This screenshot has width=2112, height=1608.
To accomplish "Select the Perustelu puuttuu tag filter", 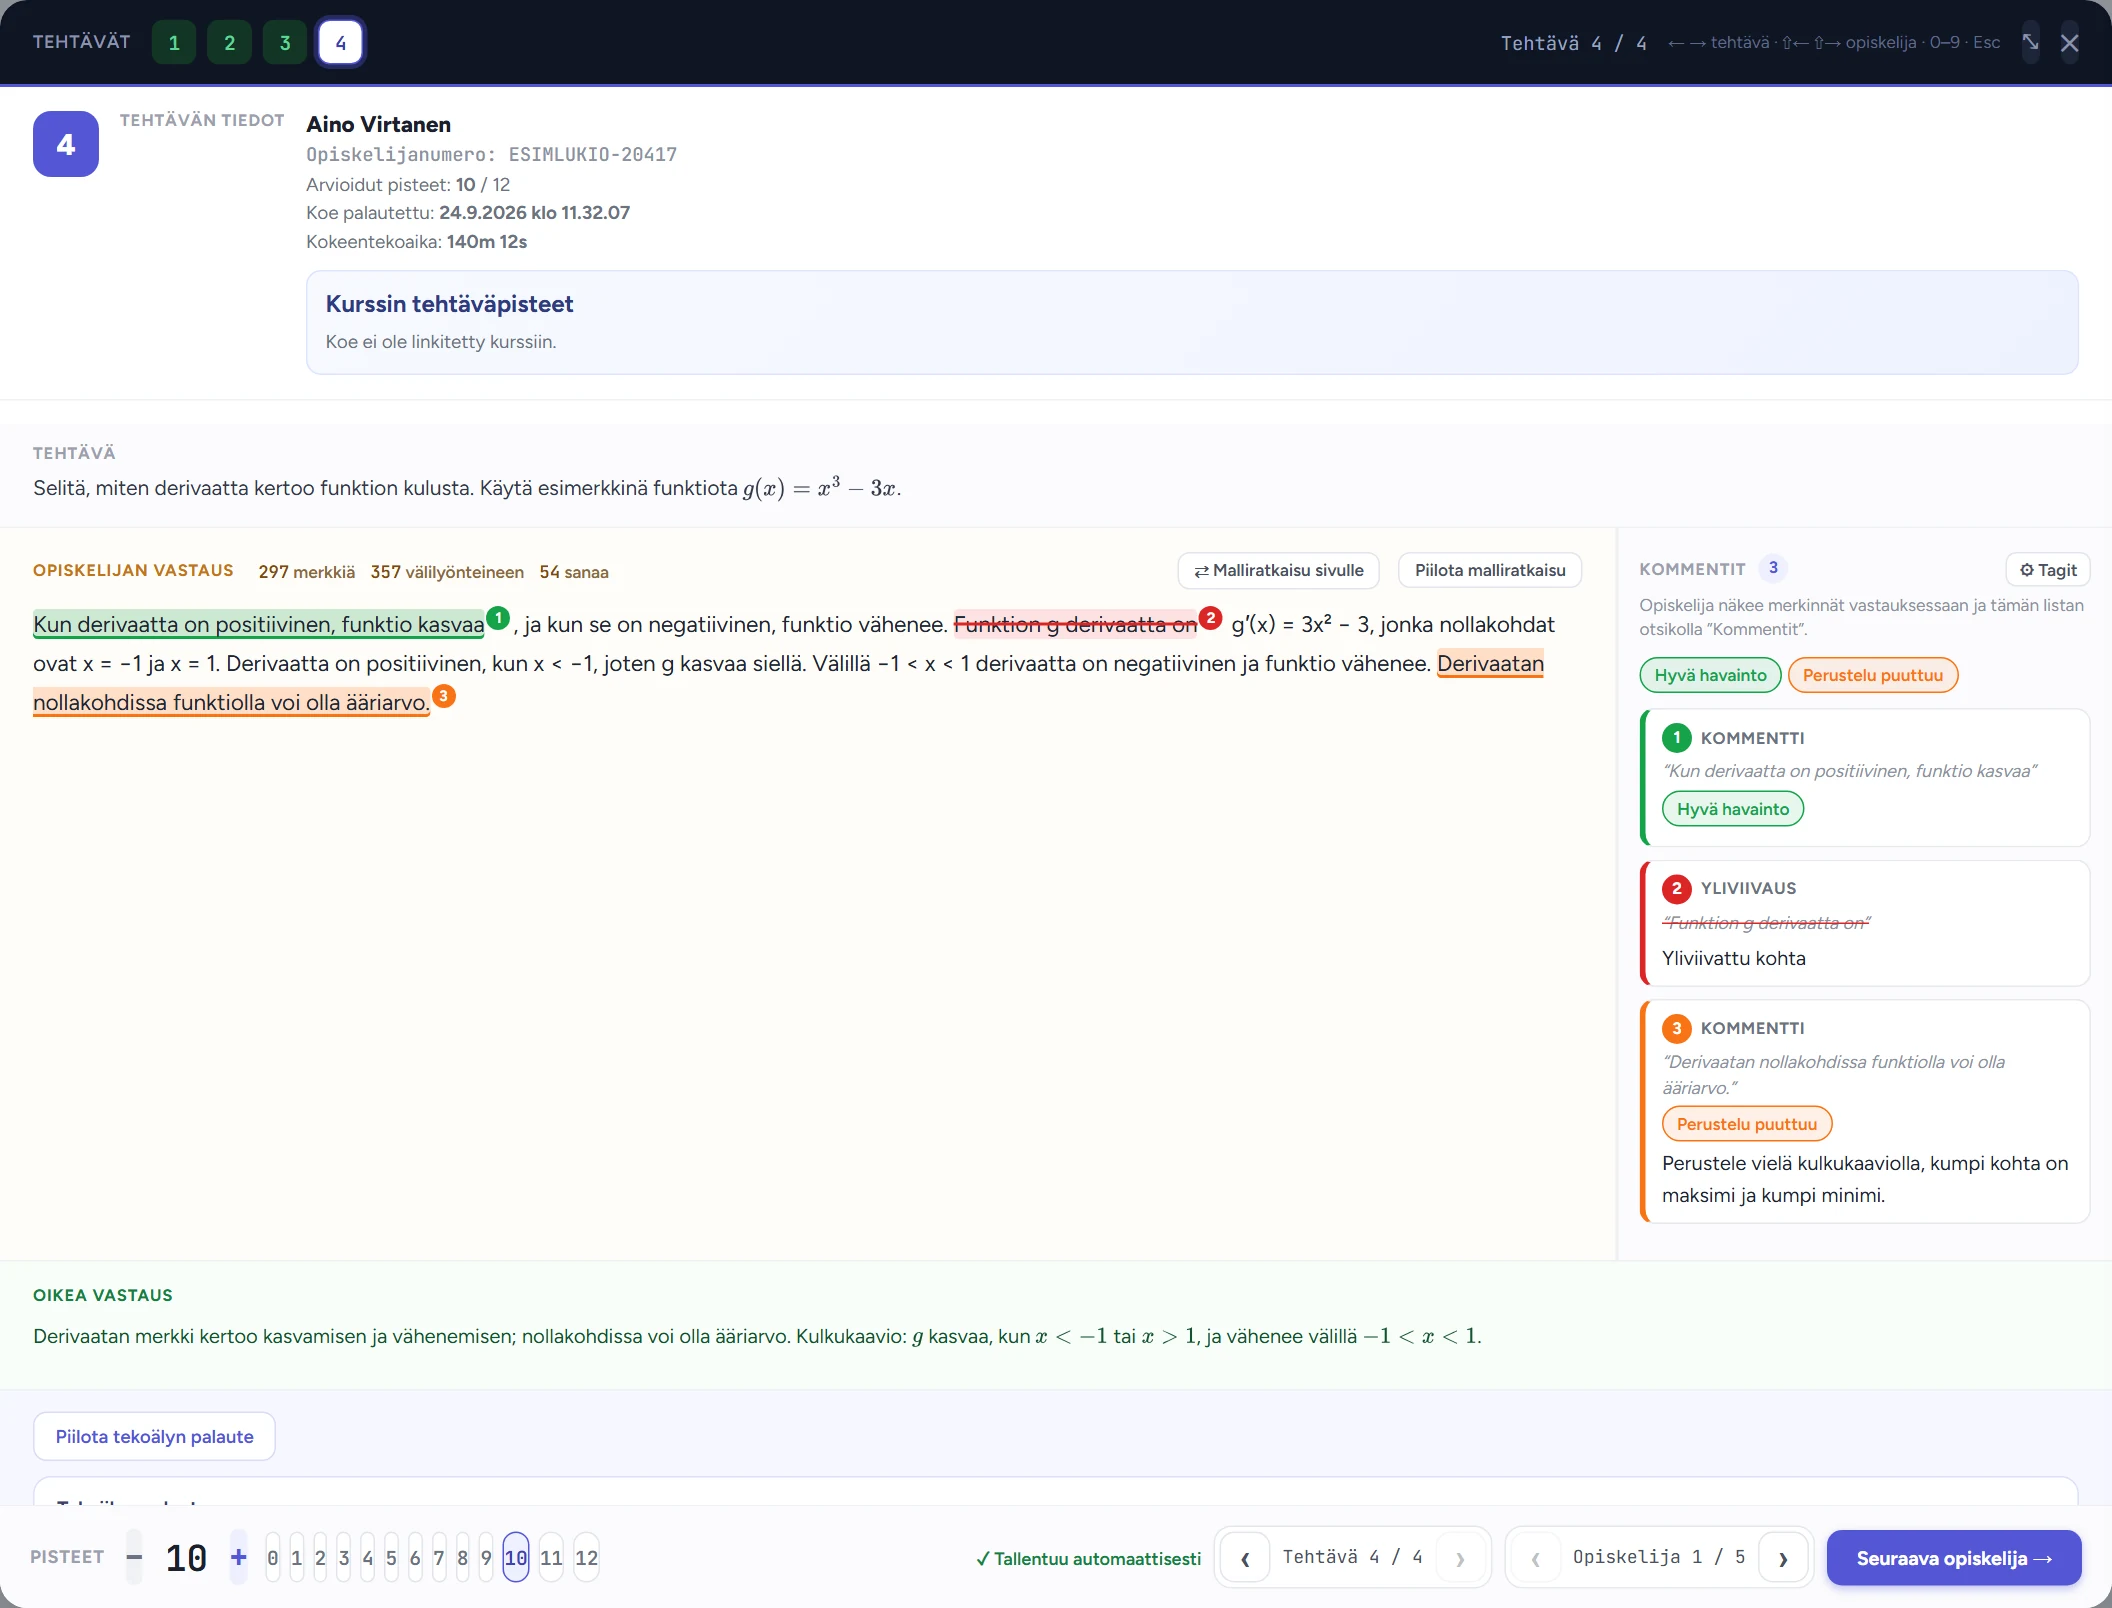I will (x=1872, y=675).
